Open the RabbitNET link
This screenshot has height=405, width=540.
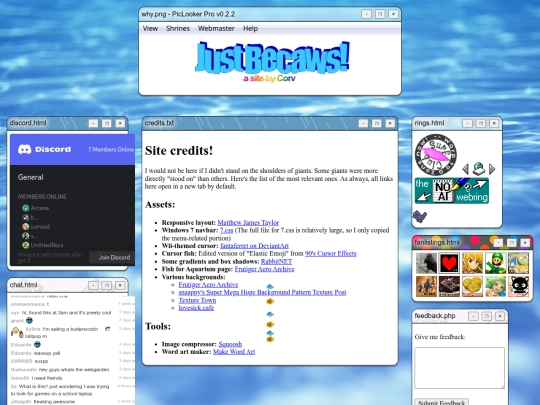click(x=276, y=261)
